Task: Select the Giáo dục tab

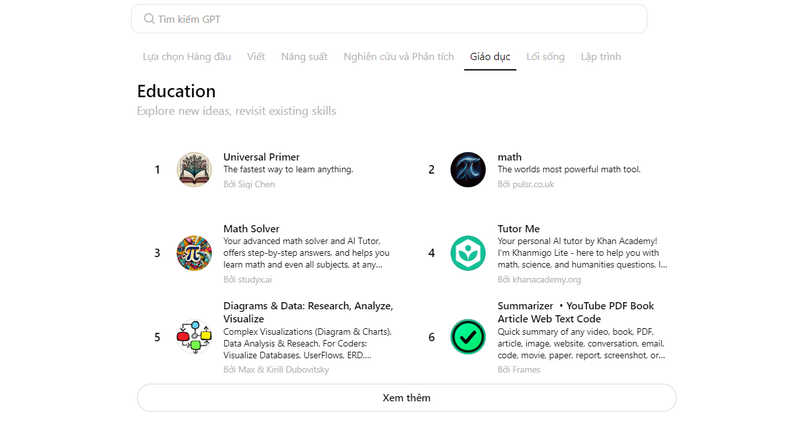Action: [x=490, y=57]
